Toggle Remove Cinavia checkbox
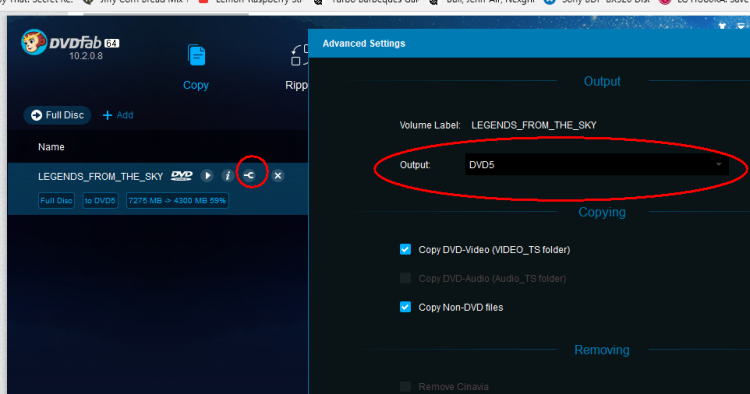This screenshot has width=750, height=394. coord(405,386)
